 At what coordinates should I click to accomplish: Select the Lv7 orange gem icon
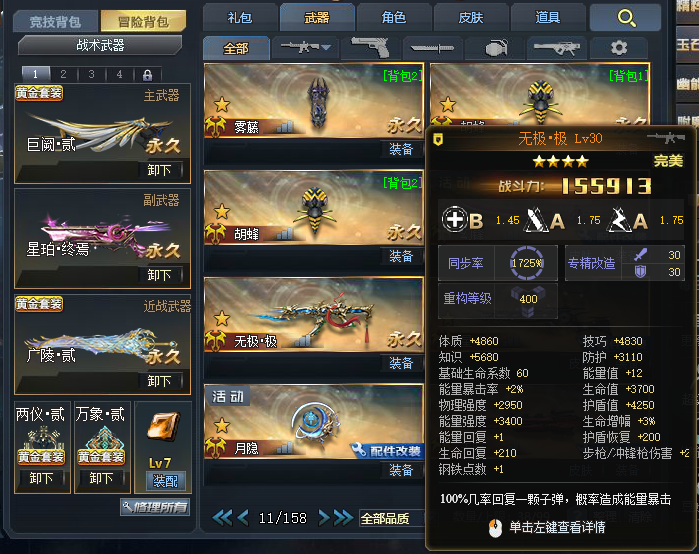(163, 428)
